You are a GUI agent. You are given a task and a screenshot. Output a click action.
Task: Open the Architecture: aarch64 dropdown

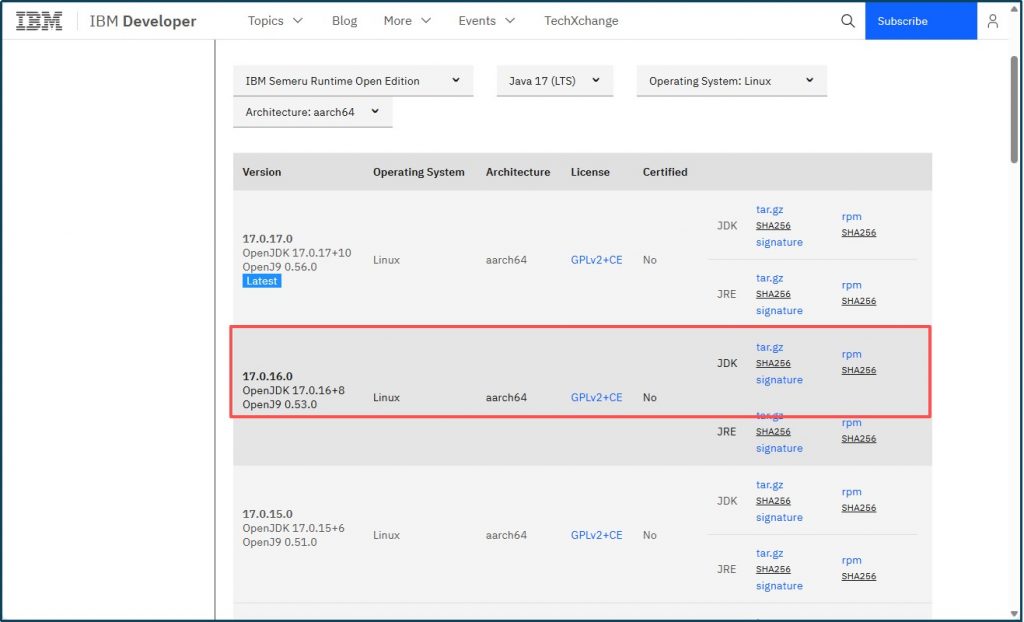(312, 112)
